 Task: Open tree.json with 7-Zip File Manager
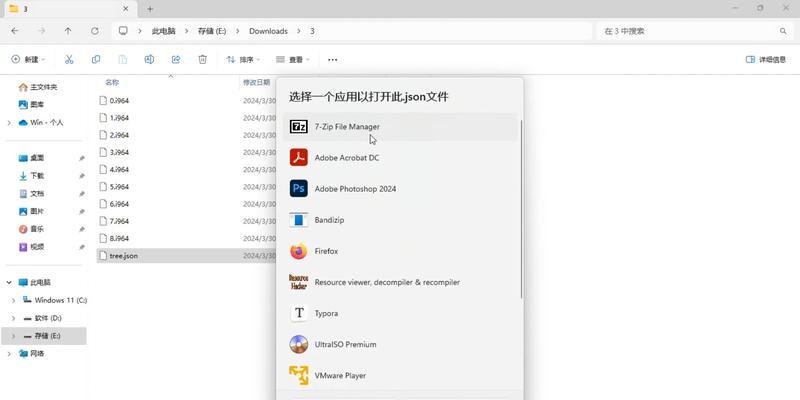pos(401,127)
